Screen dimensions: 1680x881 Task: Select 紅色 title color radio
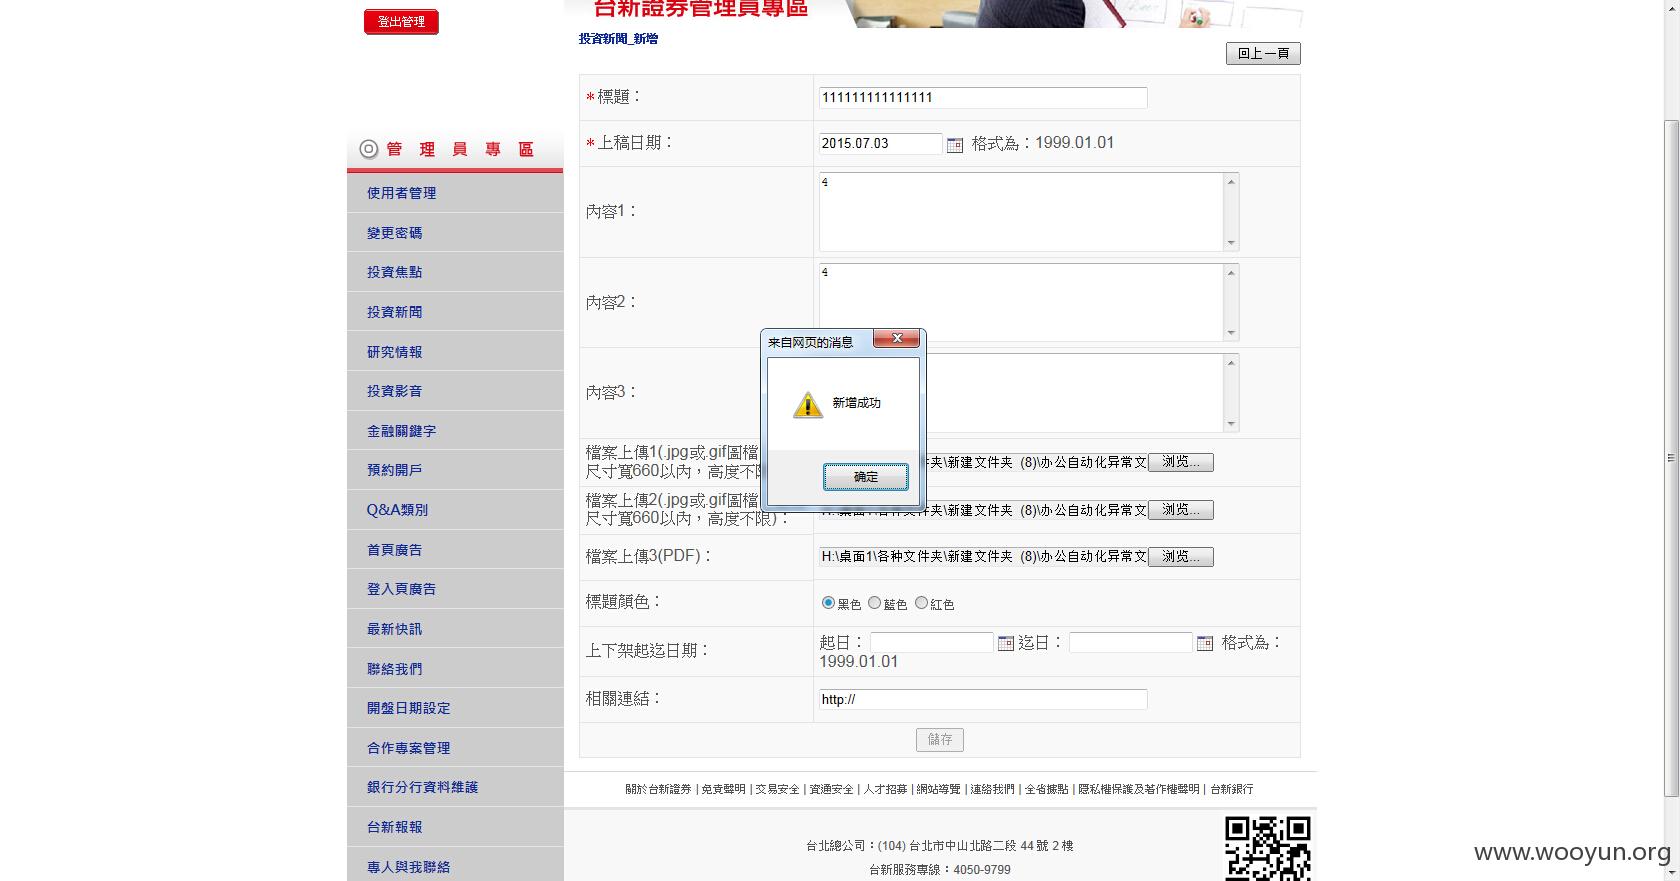point(922,603)
